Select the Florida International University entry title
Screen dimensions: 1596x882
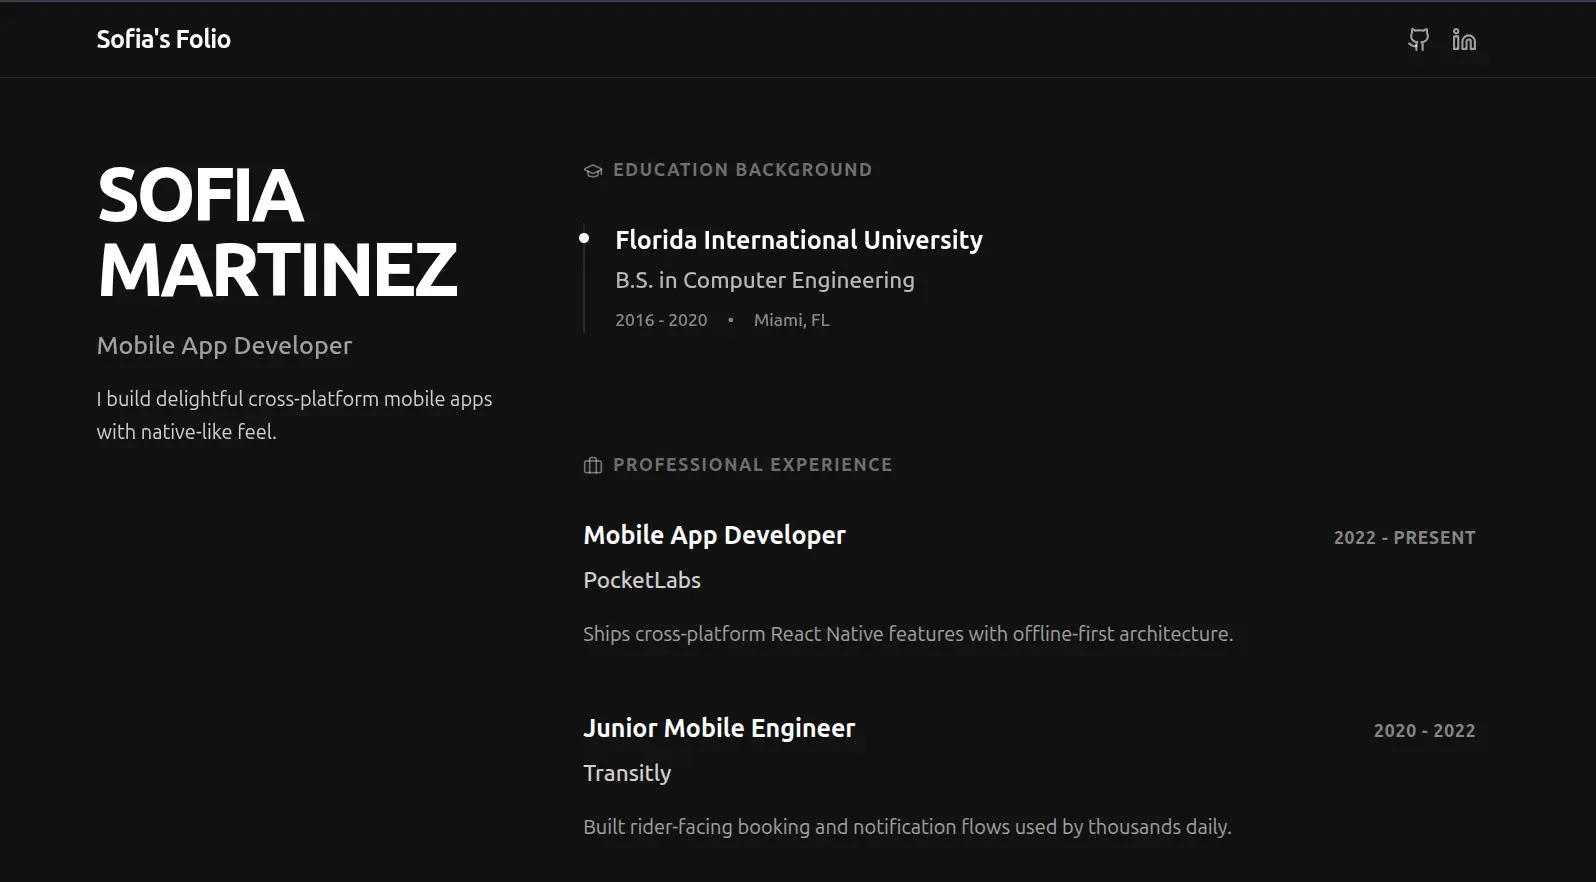tap(798, 240)
